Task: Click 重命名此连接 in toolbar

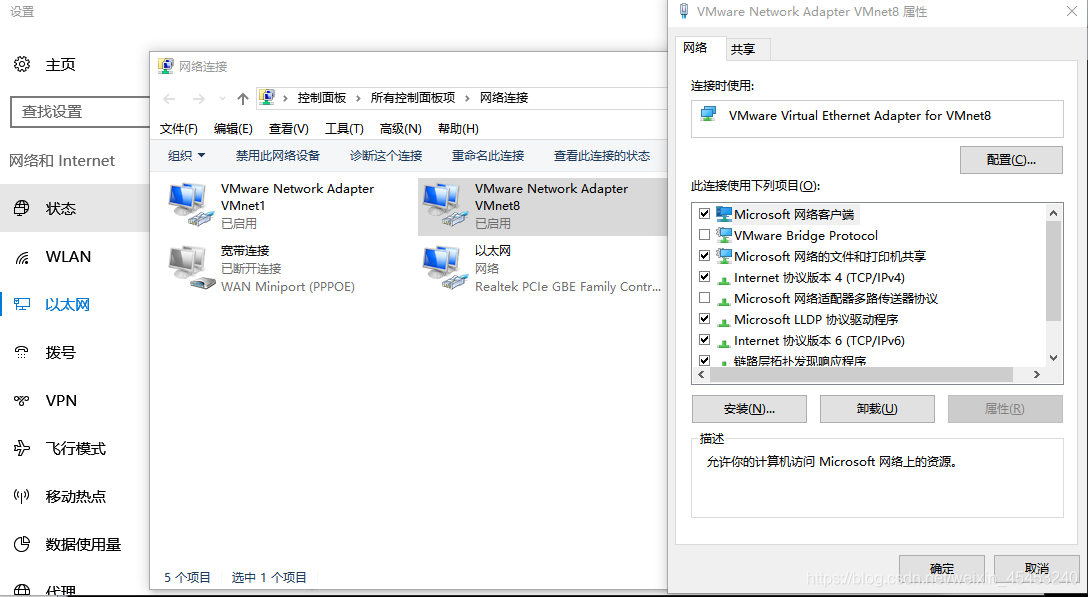Action: point(488,155)
